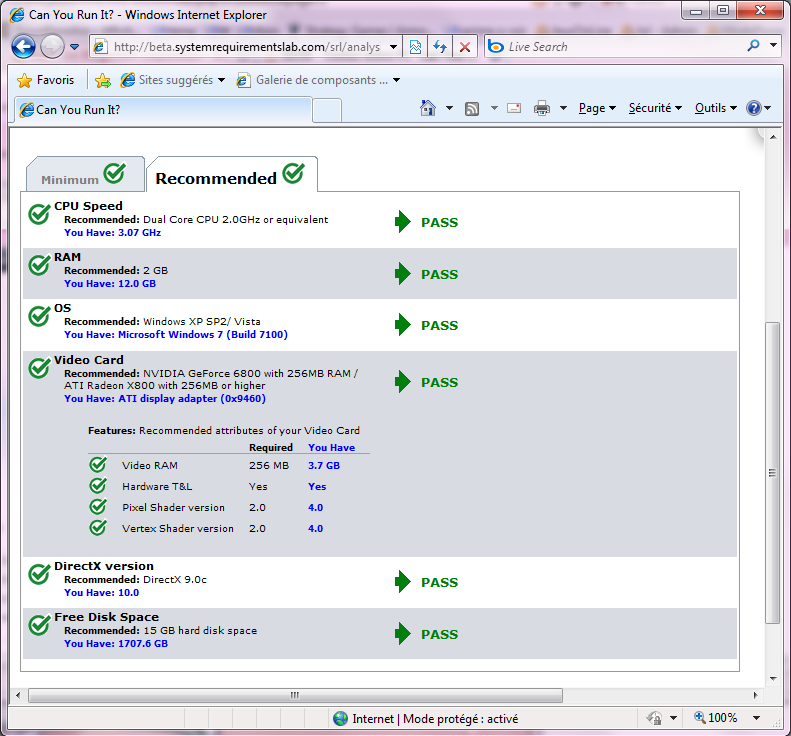Click the Internet Explorer title bar icon
This screenshot has width=791, height=736.
tap(17, 15)
